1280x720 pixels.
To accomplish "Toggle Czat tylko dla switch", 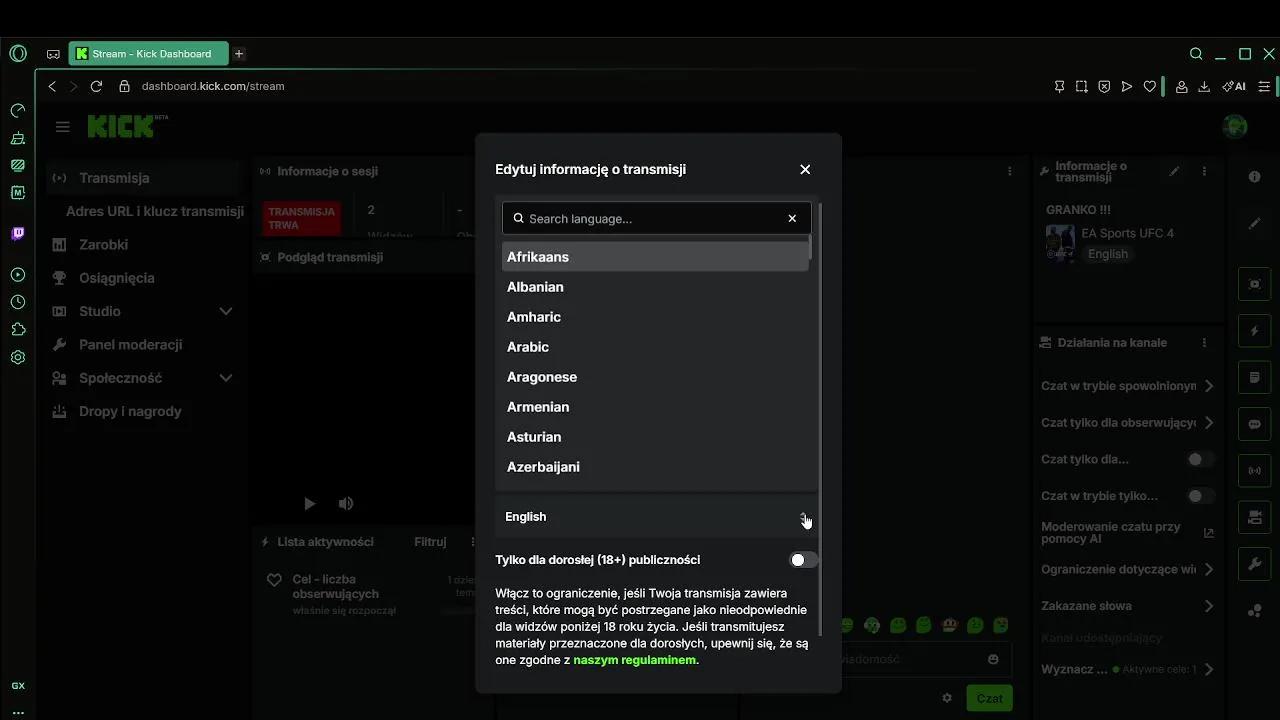I will click(x=1196, y=458).
